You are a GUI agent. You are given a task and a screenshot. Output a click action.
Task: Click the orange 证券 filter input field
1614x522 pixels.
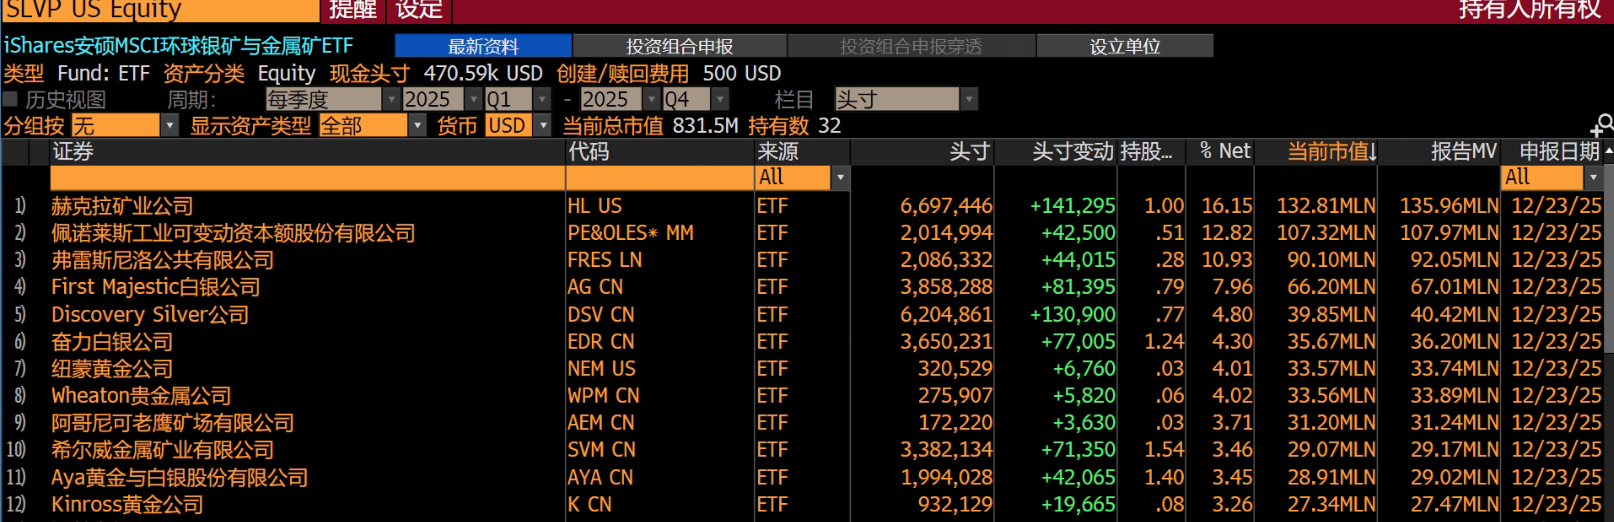pyautogui.click(x=308, y=177)
